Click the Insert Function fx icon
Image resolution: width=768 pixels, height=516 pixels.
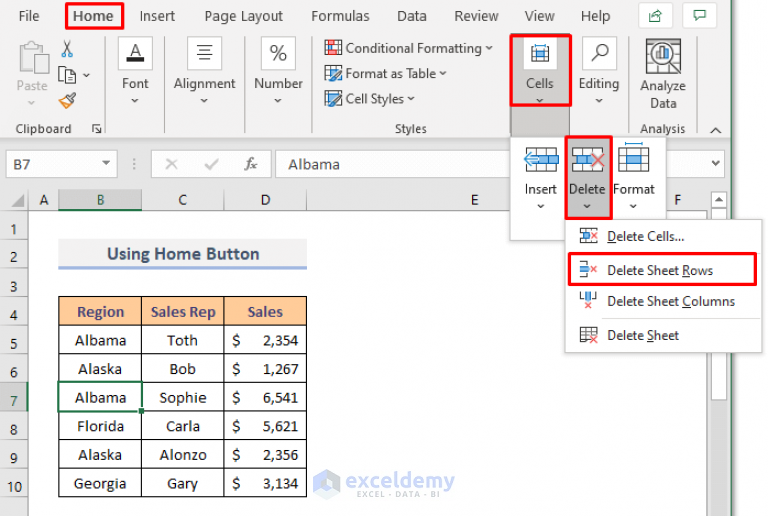tap(251, 164)
